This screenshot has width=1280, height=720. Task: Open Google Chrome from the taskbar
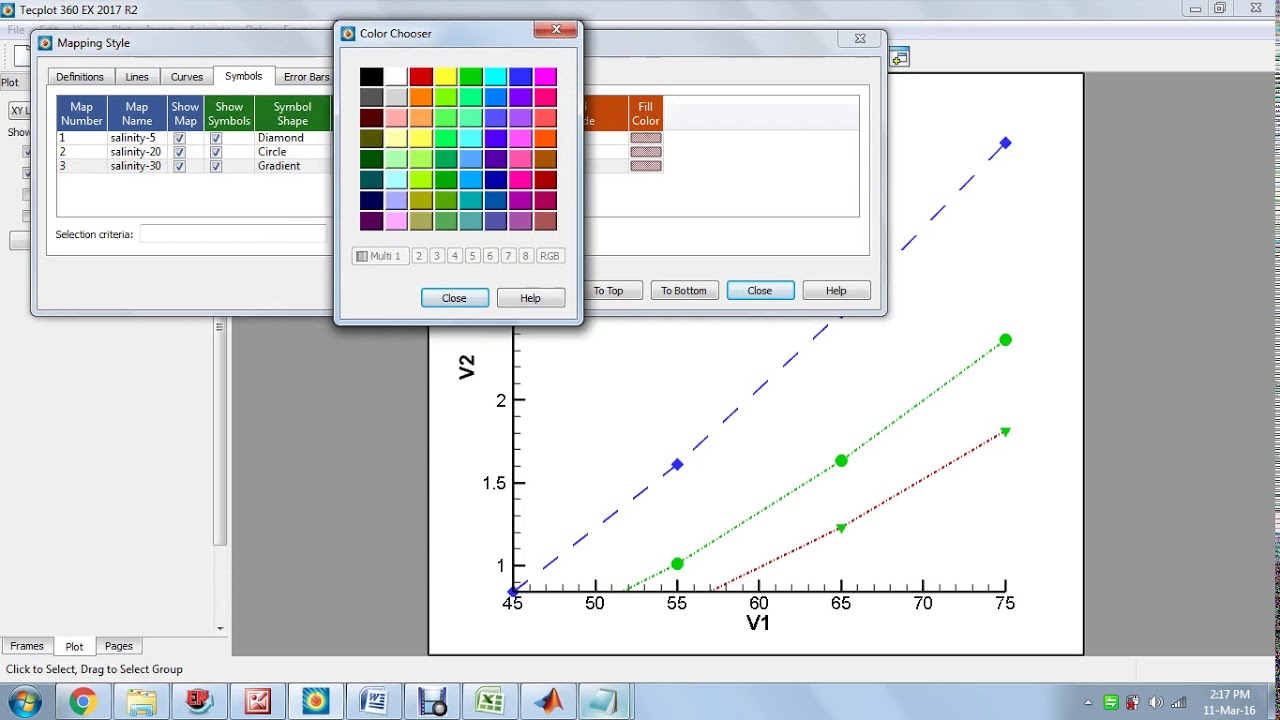click(x=83, y=702)
